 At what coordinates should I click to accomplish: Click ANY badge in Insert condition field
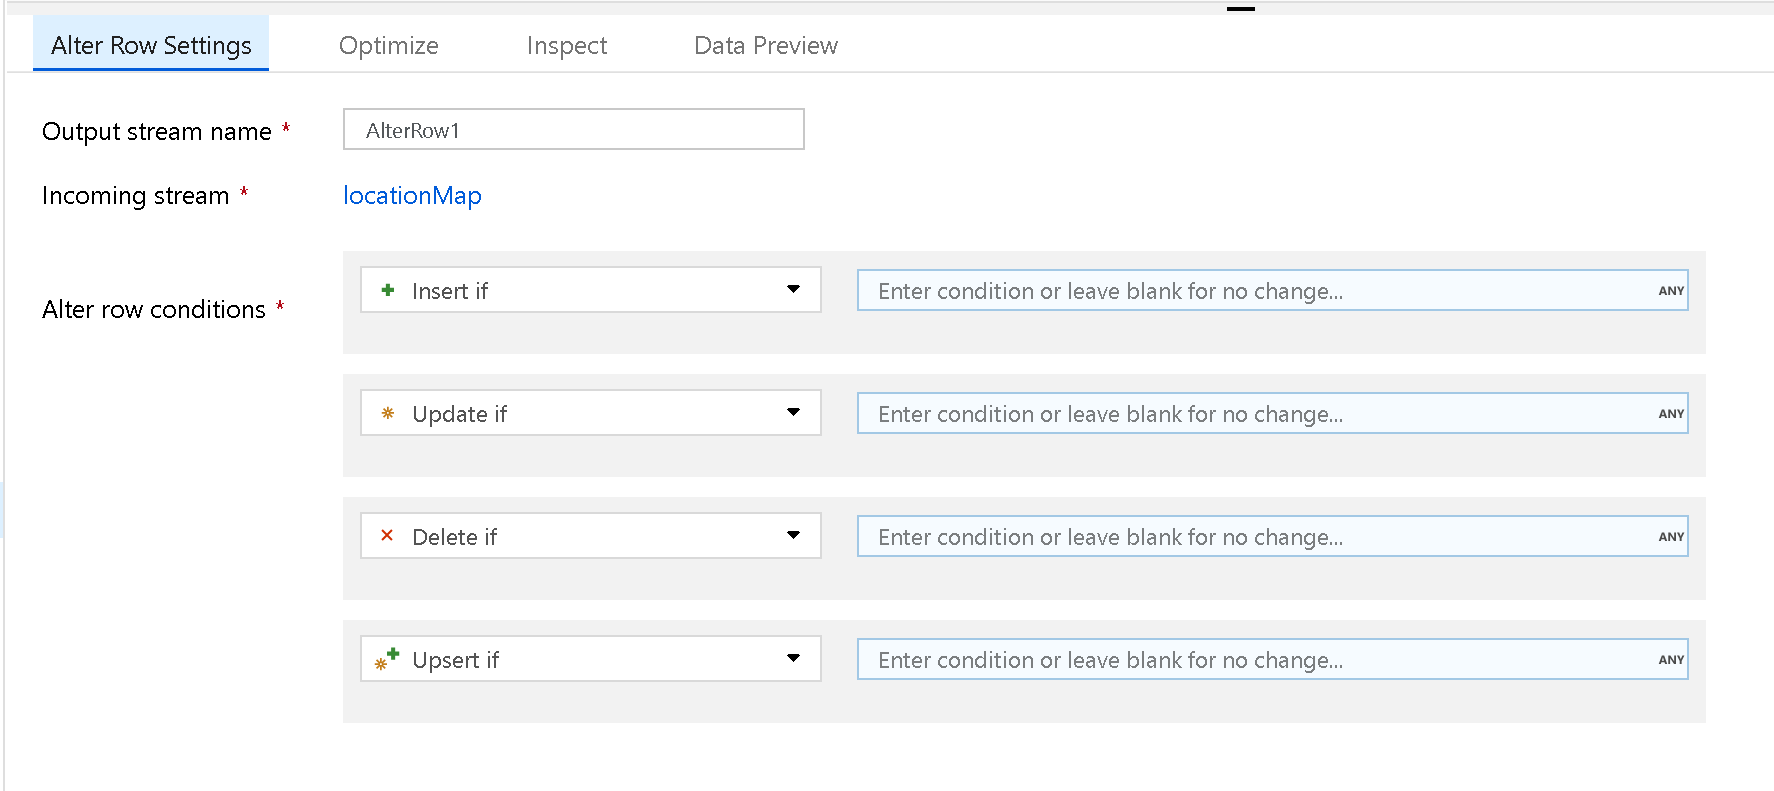(1670, 291)
